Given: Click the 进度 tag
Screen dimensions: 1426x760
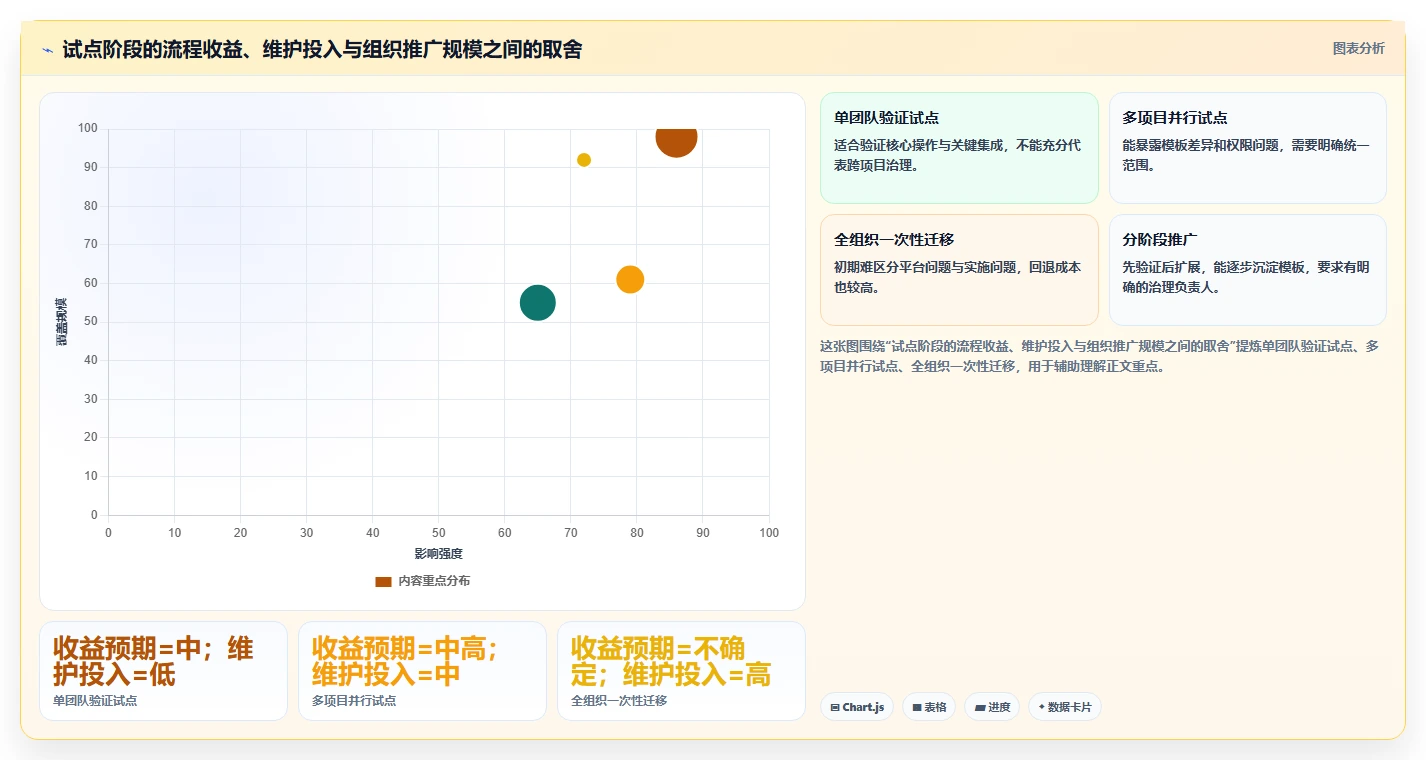Looking at the screenshot, I should point(992,707).
